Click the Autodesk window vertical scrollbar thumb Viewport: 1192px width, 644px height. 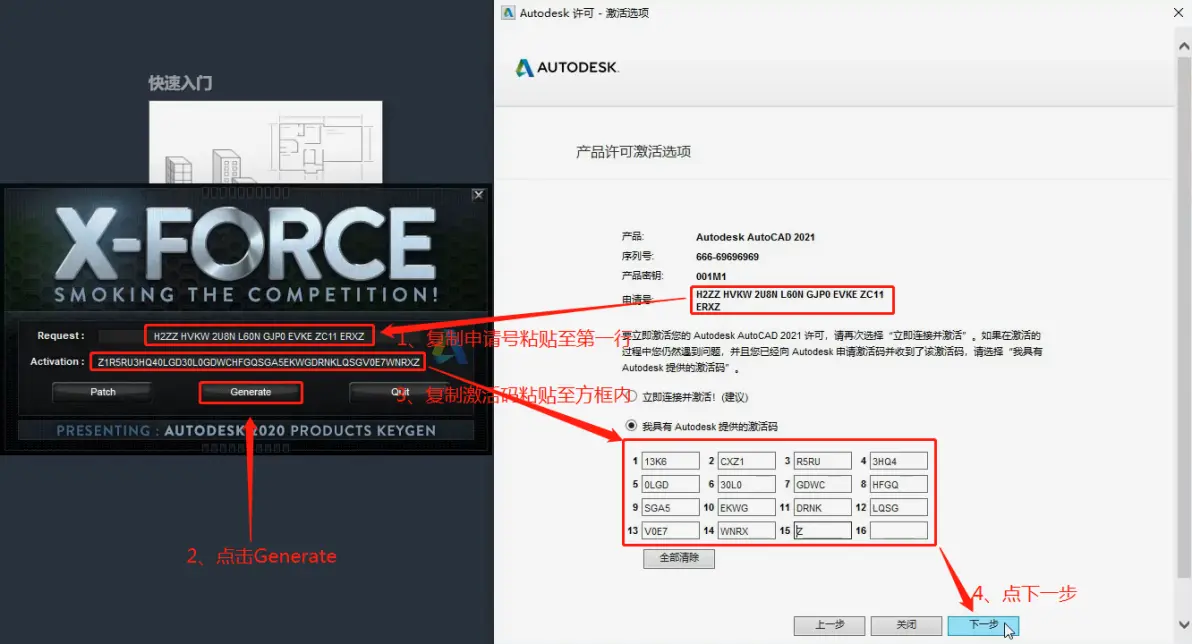tap(1184, 316)
